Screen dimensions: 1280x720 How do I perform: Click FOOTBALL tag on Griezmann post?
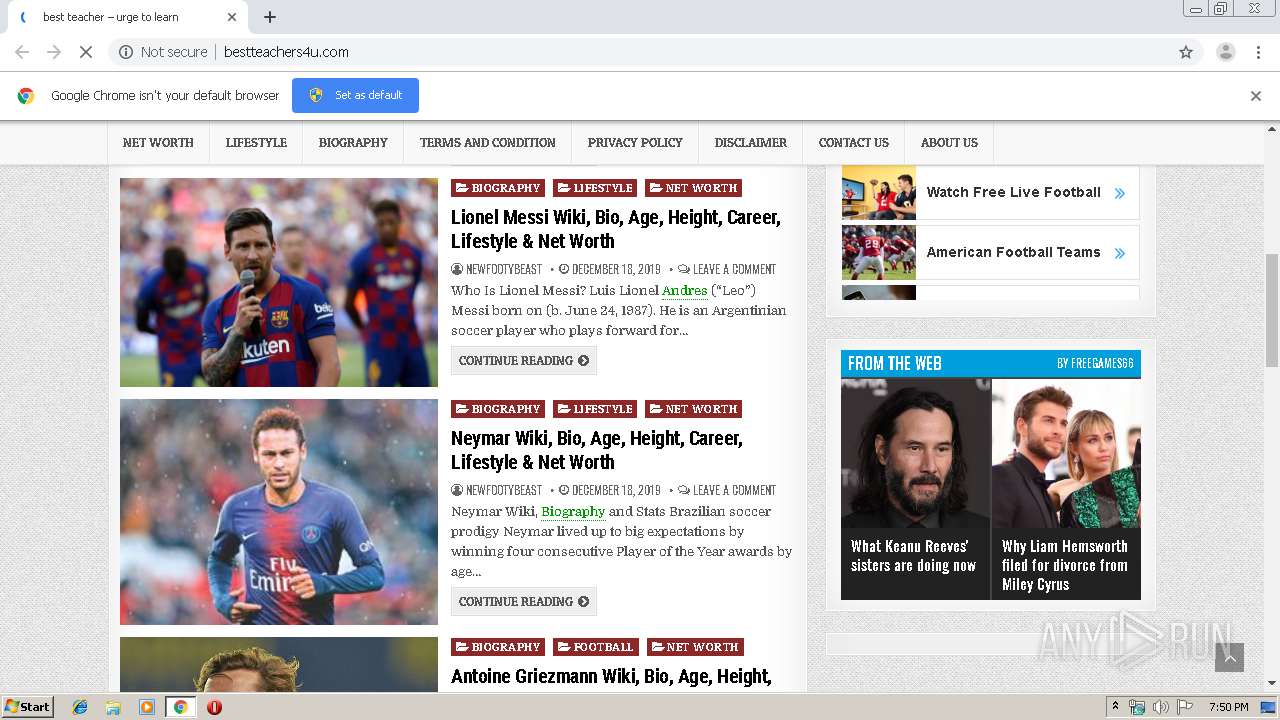click(596, 647)
